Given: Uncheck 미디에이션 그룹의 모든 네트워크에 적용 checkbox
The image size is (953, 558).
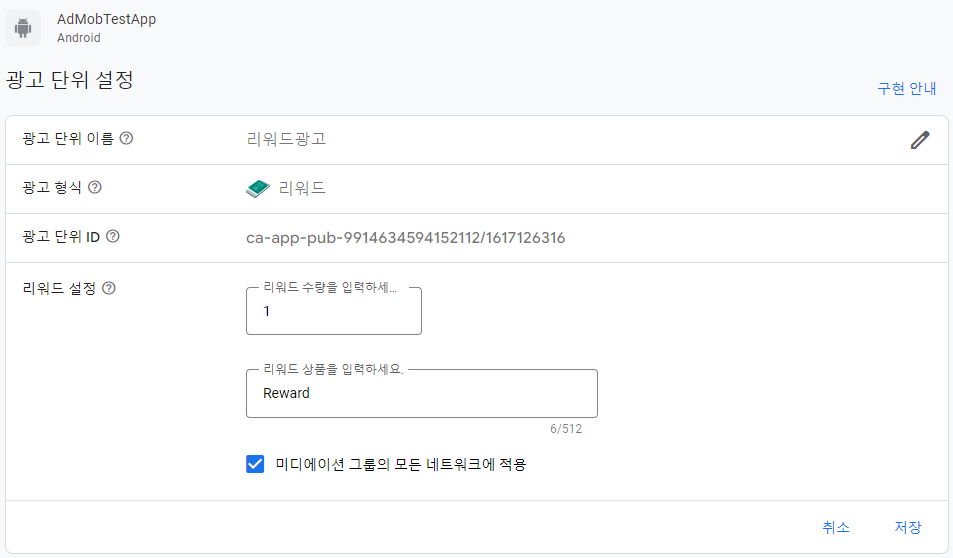Looking at the screenshot, I should (255, 464).
